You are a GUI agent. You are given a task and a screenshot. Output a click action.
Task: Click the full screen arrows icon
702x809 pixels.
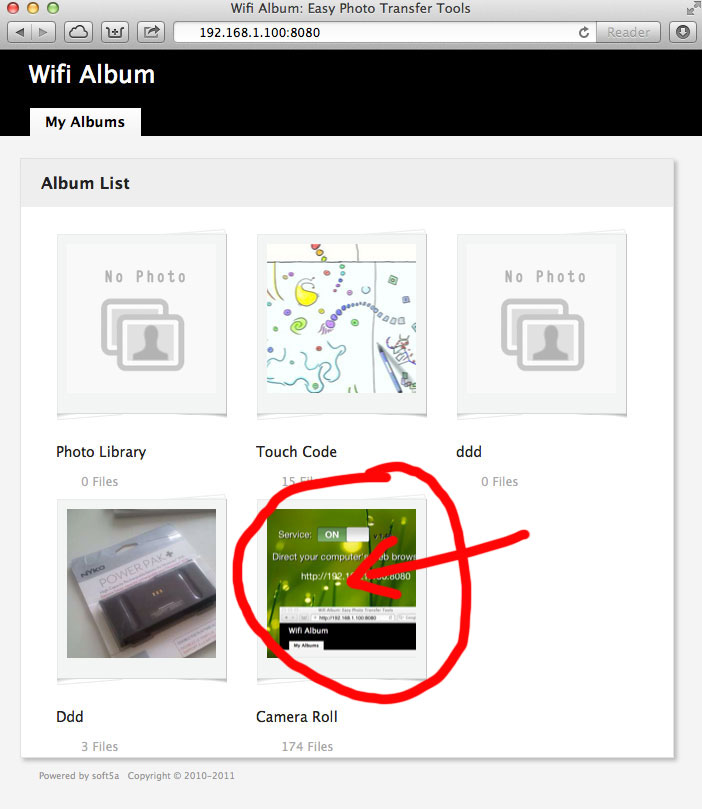(x=693, y=9)
